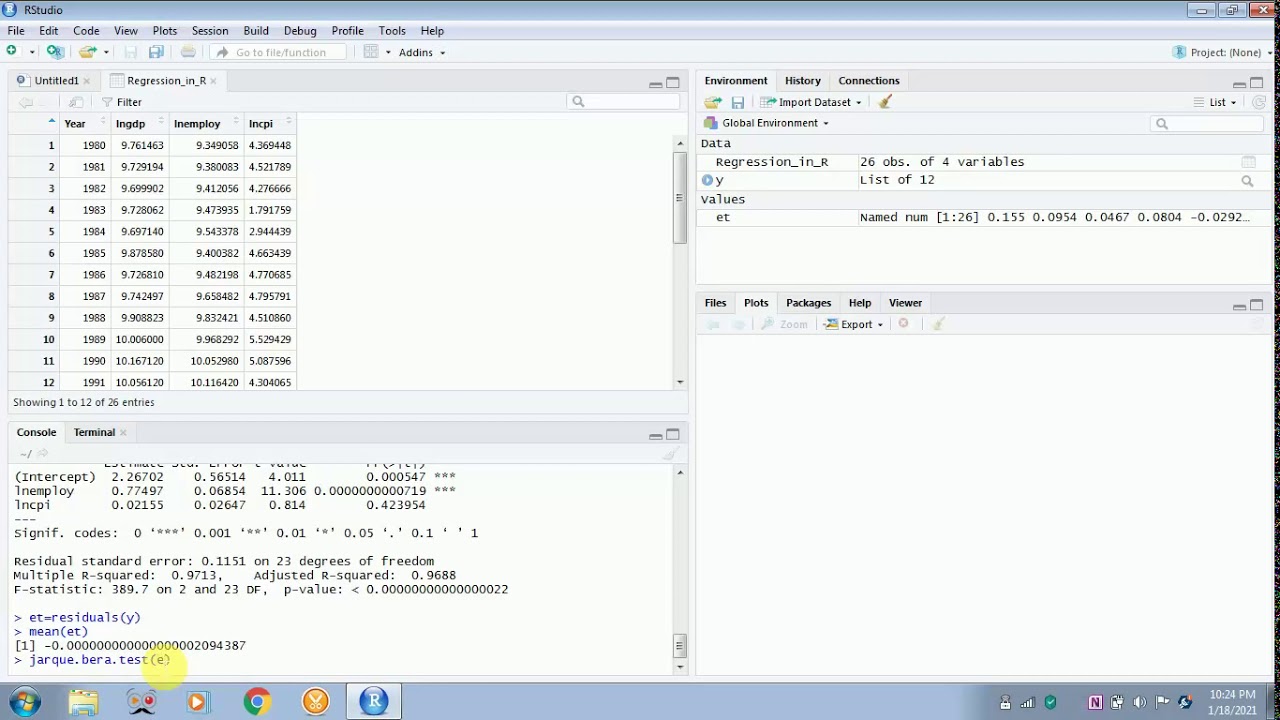Screen dimensions: 1280x720
Task: Select Regression_in_R in the Data list
Action: (x=771, y=162)
